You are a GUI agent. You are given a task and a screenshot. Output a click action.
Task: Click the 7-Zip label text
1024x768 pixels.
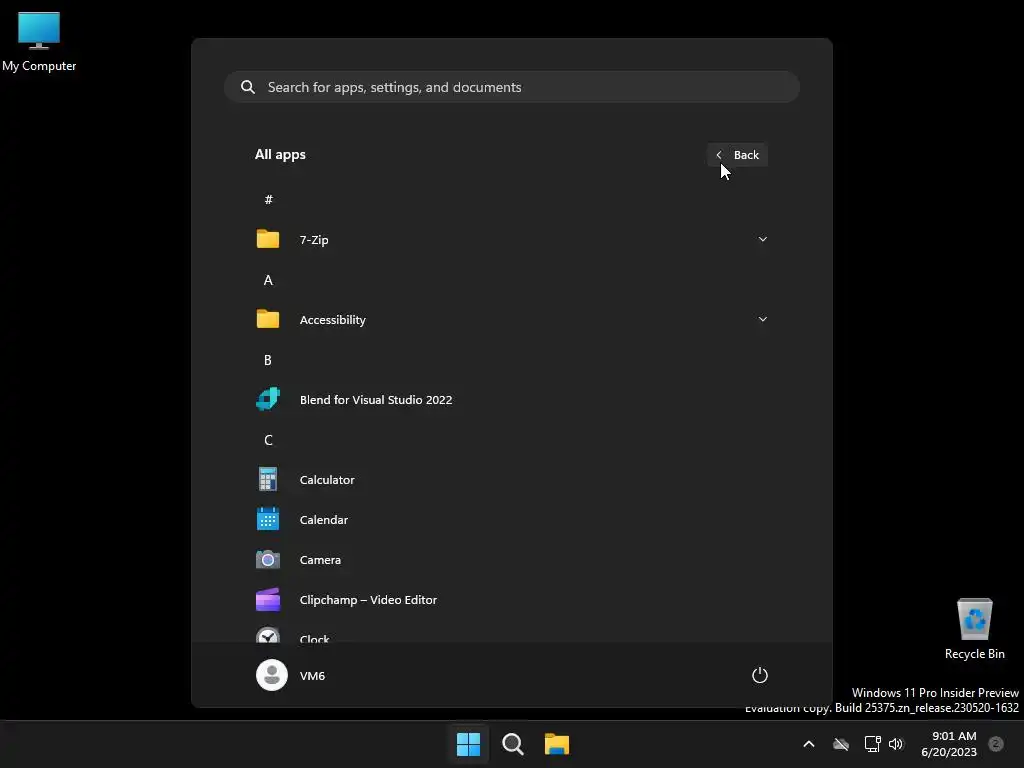click(314, 240)
